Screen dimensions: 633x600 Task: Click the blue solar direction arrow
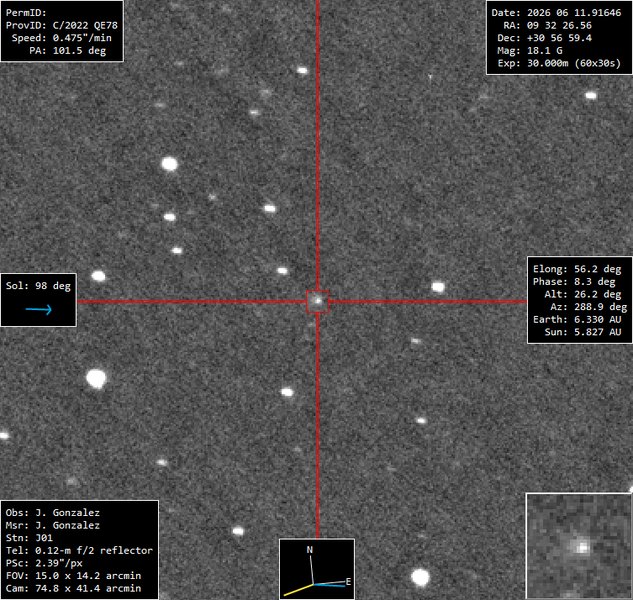[x=39, y=310]
